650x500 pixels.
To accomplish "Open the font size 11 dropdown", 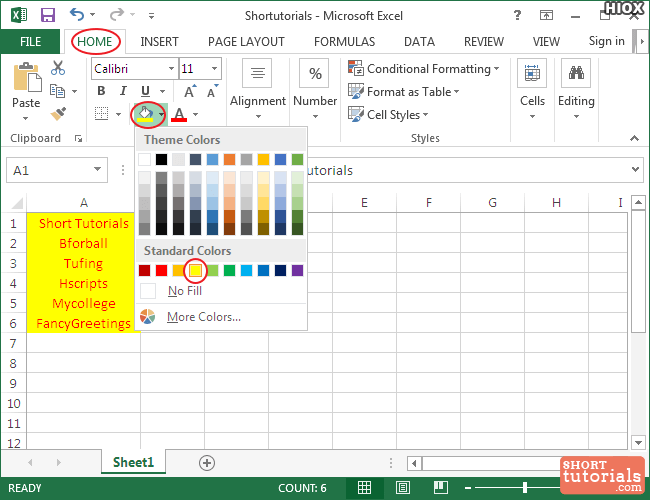I will click(214, 68).
